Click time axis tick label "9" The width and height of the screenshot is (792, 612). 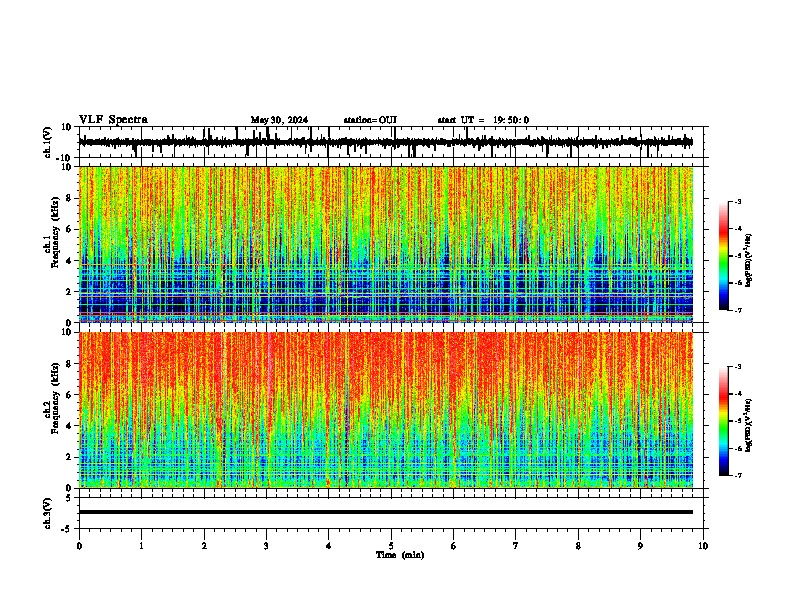[640, 546]
